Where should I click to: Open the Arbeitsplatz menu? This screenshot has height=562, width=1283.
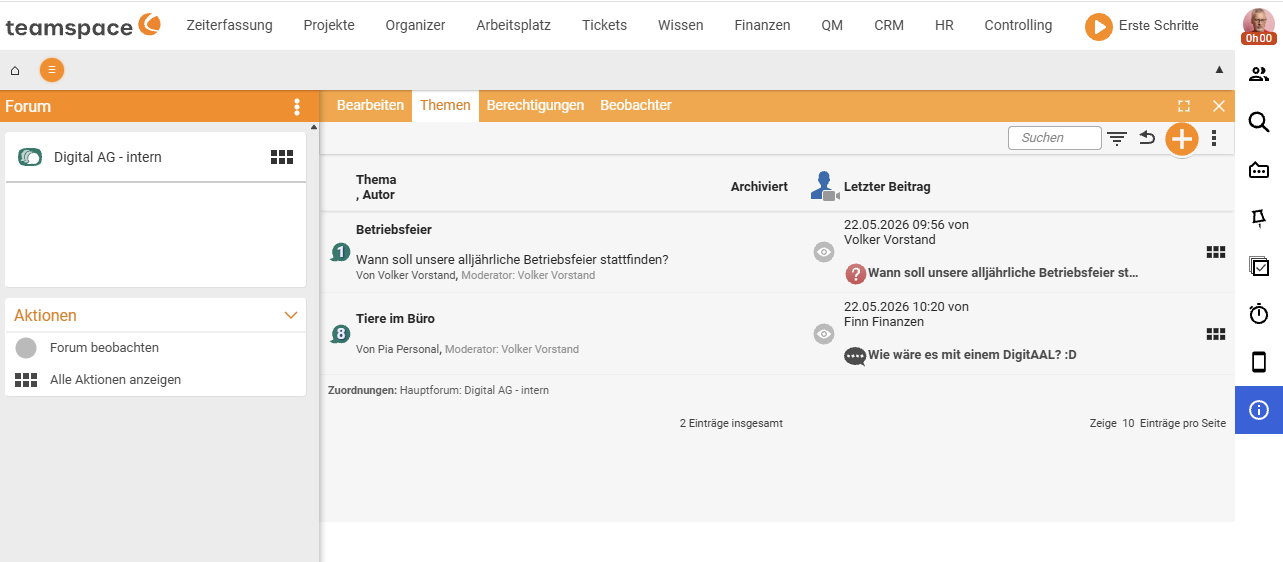tap(513, 25)
